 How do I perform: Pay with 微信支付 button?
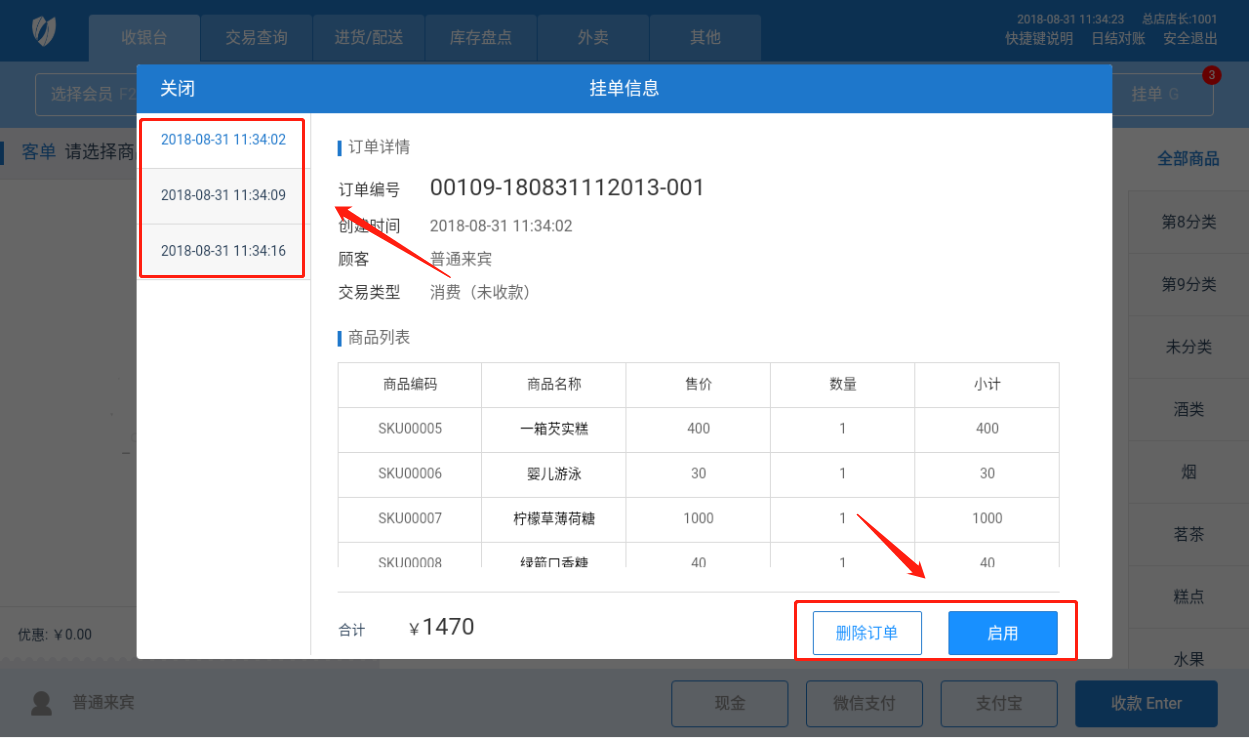[x=865, y=703]
